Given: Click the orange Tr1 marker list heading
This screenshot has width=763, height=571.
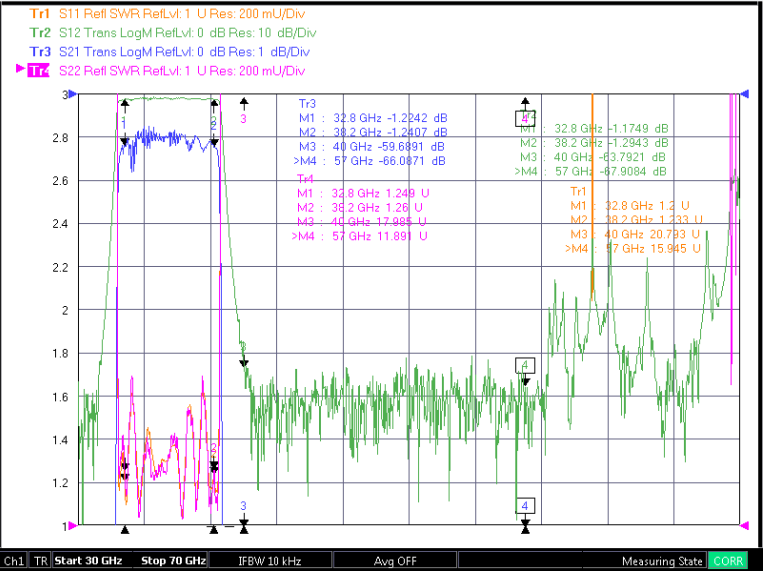Looking at the screenshot, I should click(579, 191).
